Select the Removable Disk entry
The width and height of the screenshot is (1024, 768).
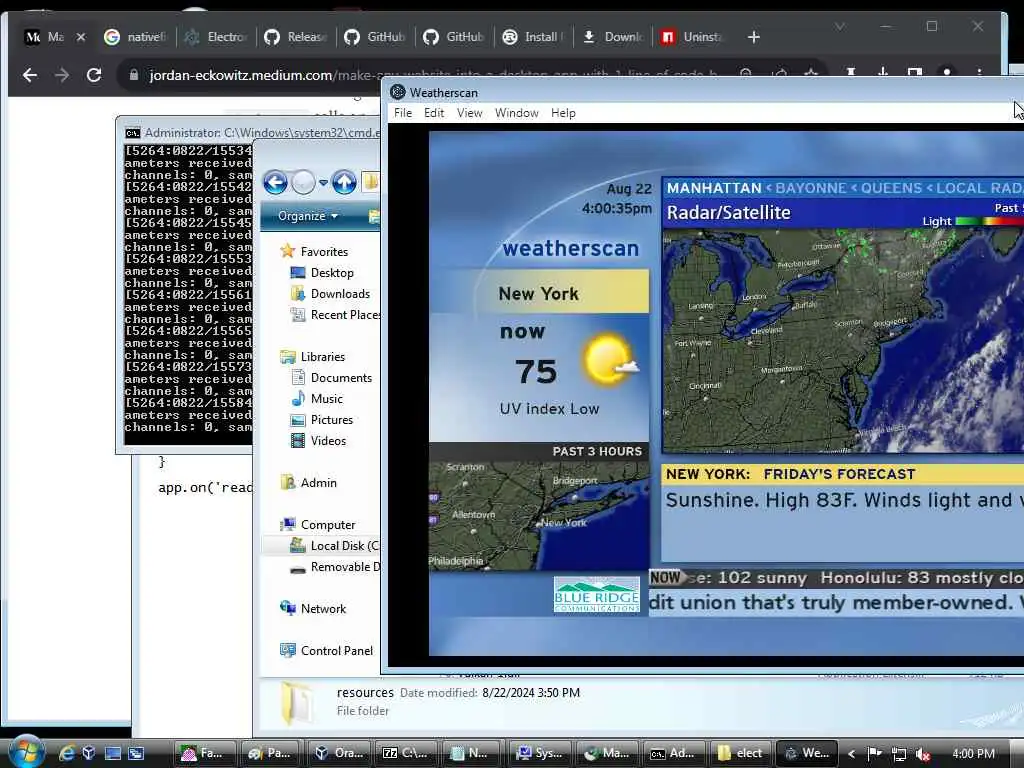[335, 567]
